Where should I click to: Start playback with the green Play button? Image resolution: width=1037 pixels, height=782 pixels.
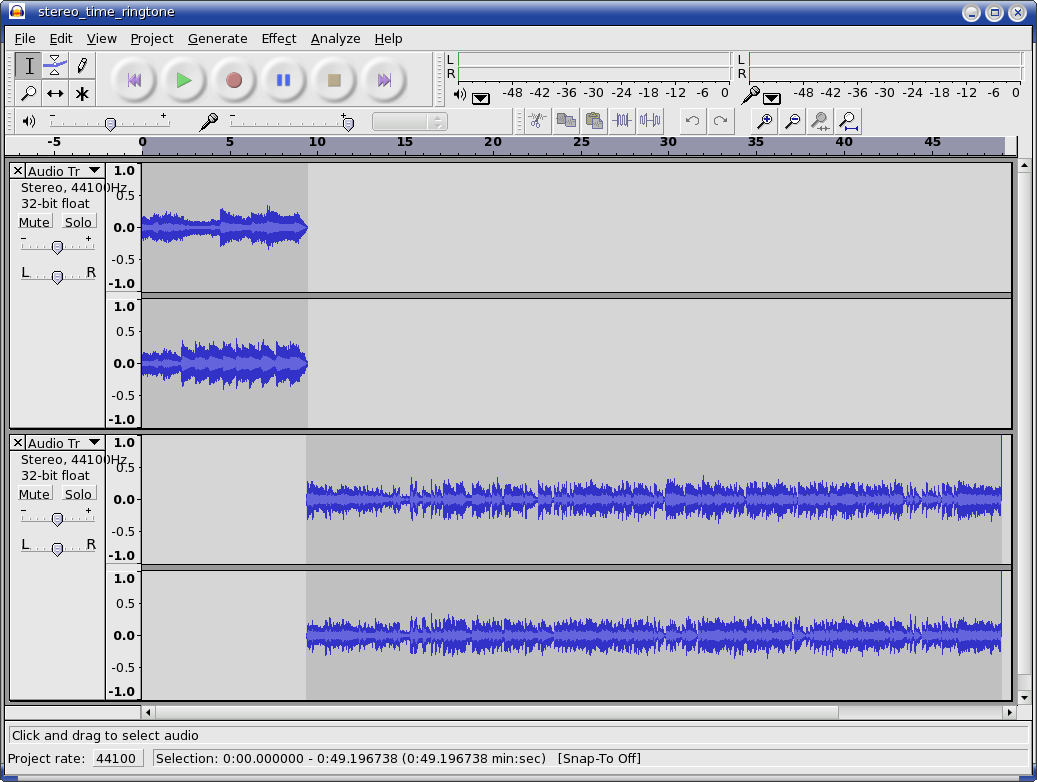tap(184, 80)
